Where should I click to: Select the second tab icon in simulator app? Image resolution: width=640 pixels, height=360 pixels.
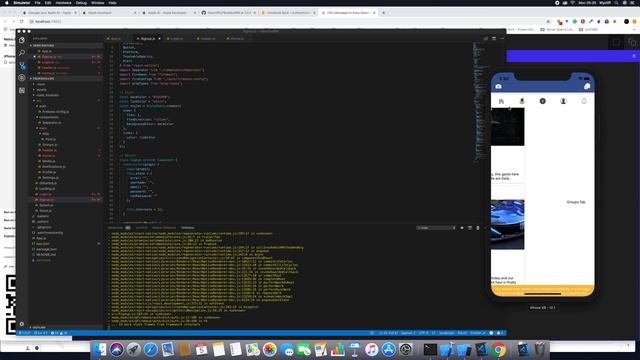522,101
